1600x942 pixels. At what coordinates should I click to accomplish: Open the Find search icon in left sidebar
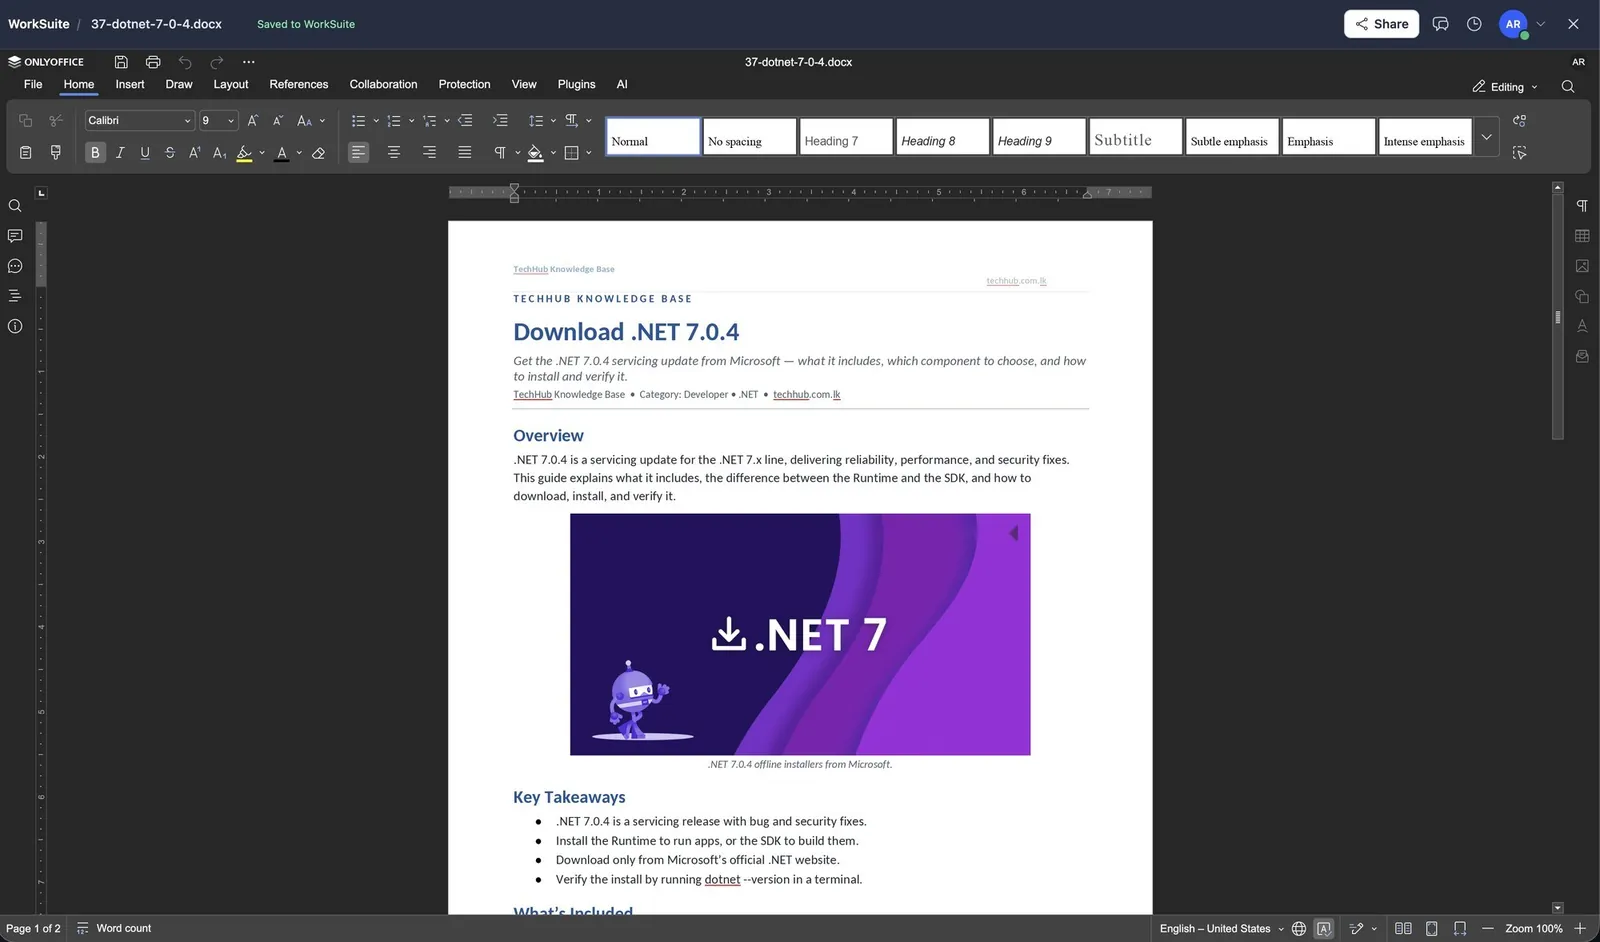click(15, 206)
